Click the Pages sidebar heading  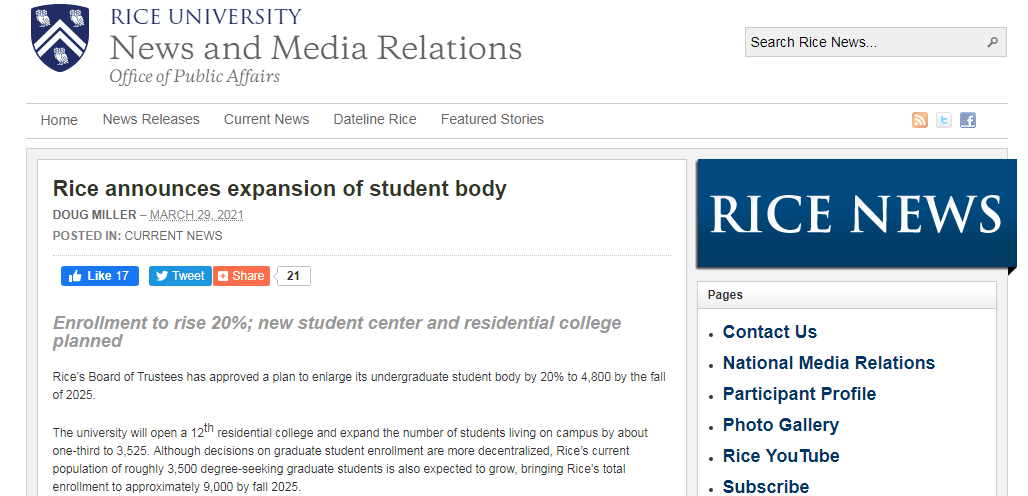click(x=725, y=295)
